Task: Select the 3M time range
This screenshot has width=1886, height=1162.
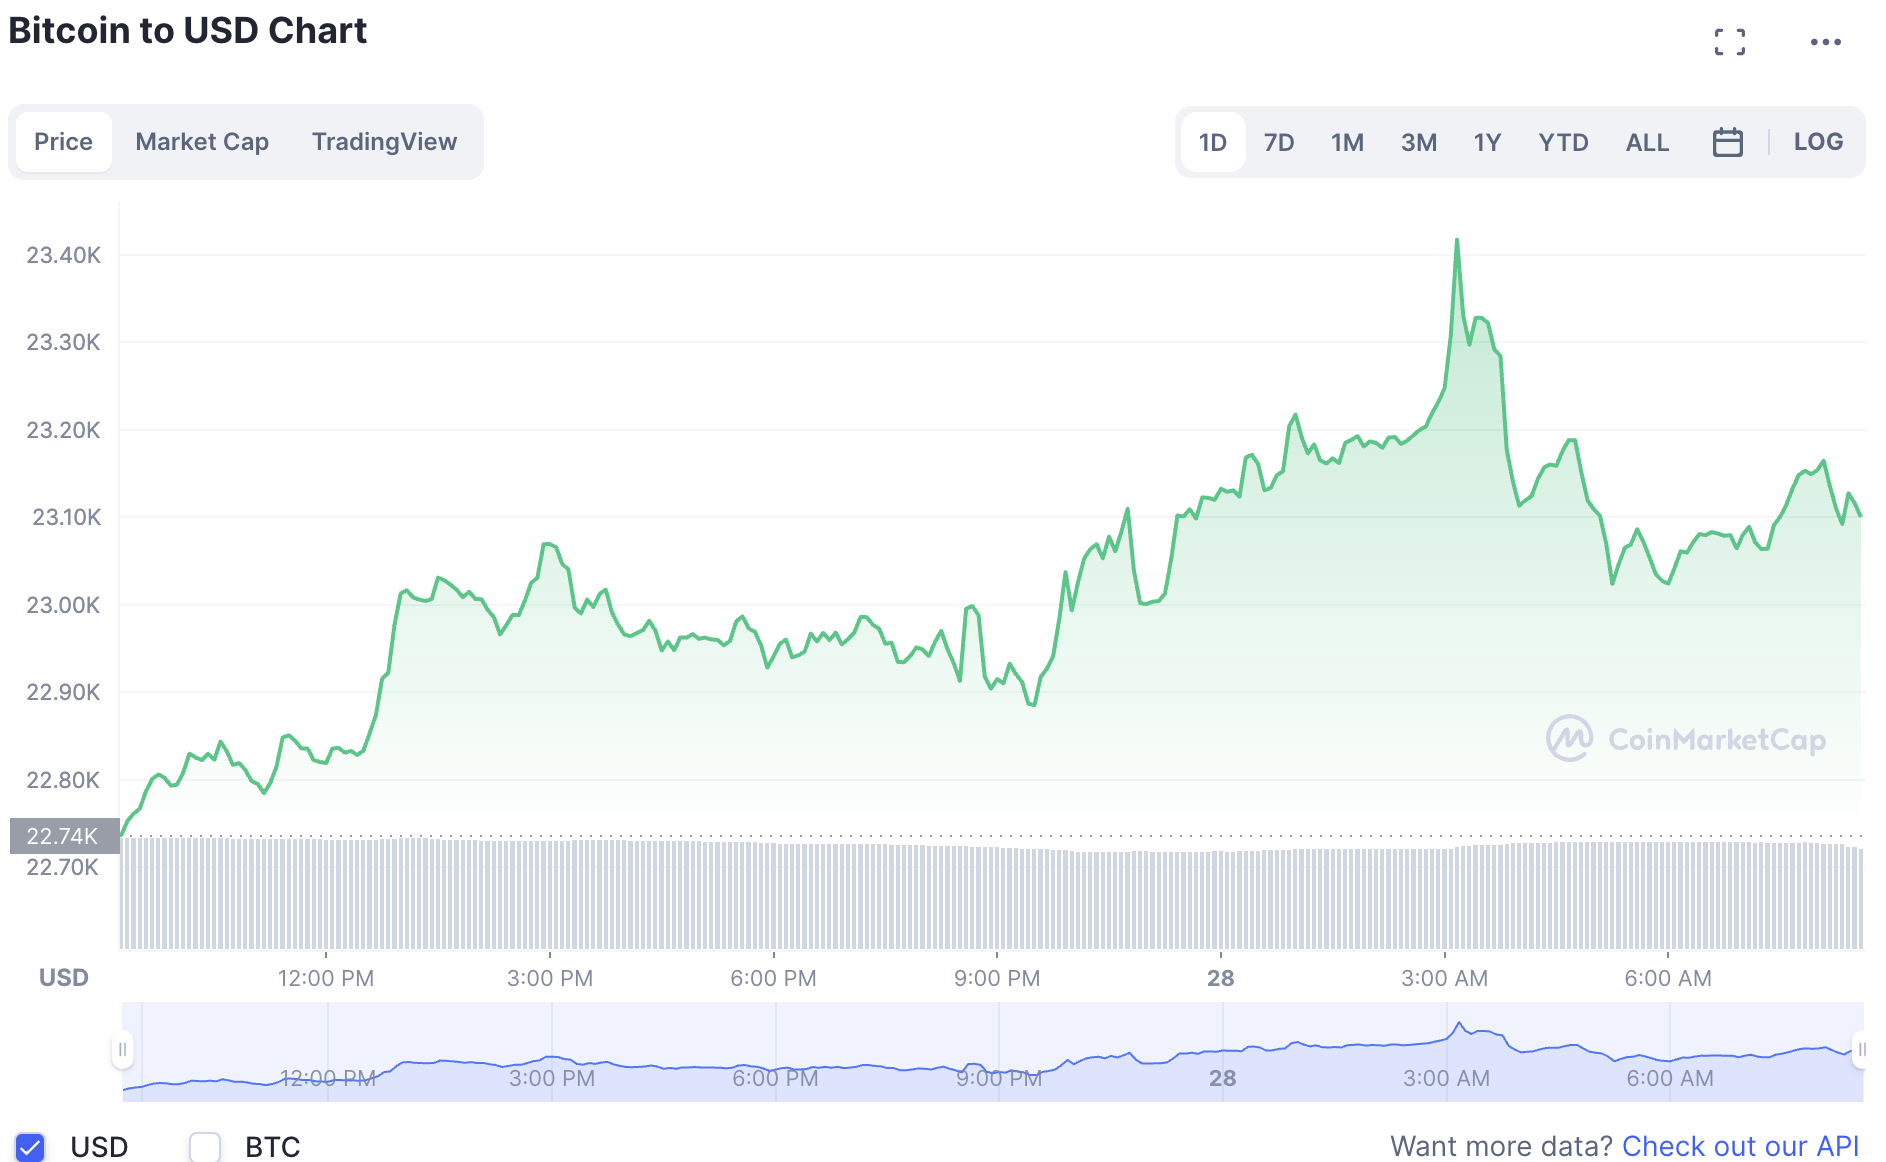Action: tap(1418, 142)
